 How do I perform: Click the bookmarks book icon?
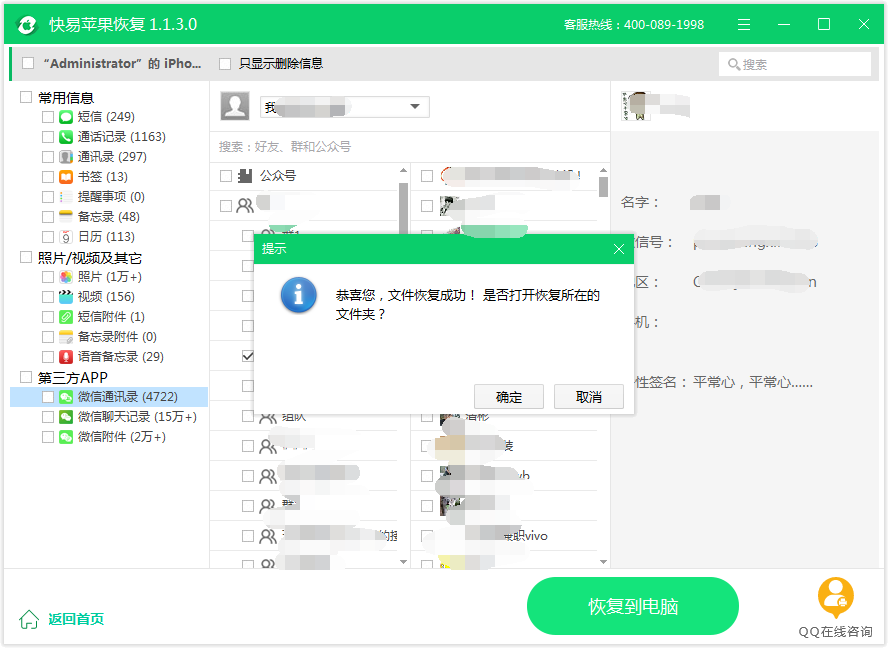tap(66, 177)
